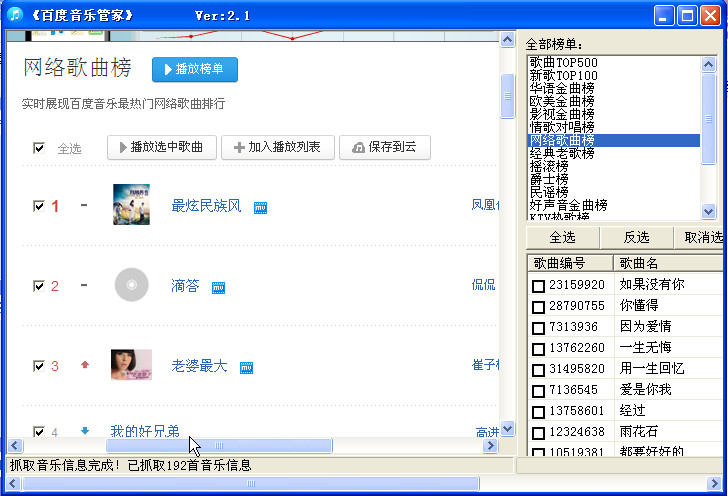Click 加入播放列表 button
The height and width of the screenshot is (496, 728).
(278, 147)
